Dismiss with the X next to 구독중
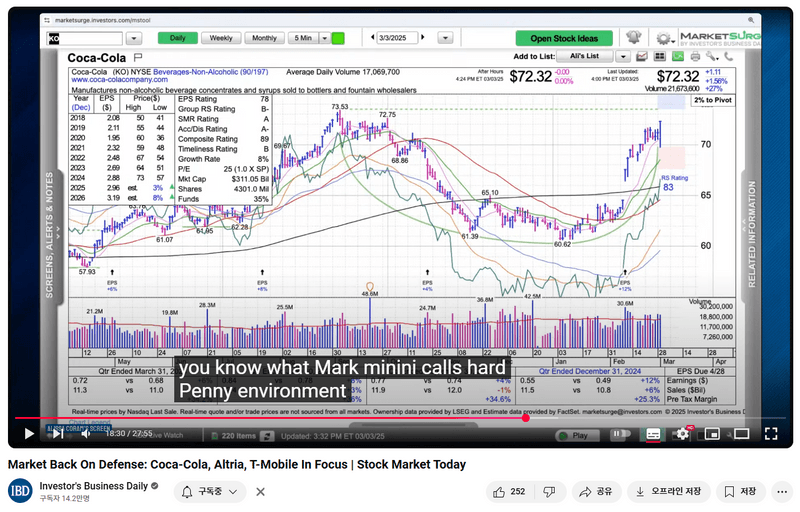 click(260, 492)
